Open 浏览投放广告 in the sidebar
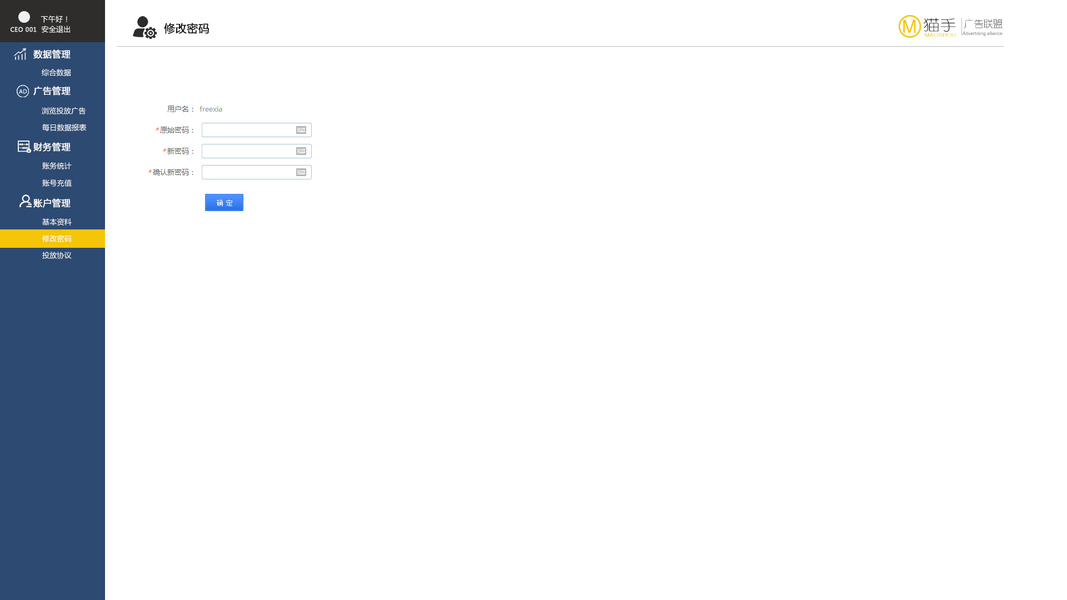This screenshot has width=1067, height=600. tap(63, 111)
